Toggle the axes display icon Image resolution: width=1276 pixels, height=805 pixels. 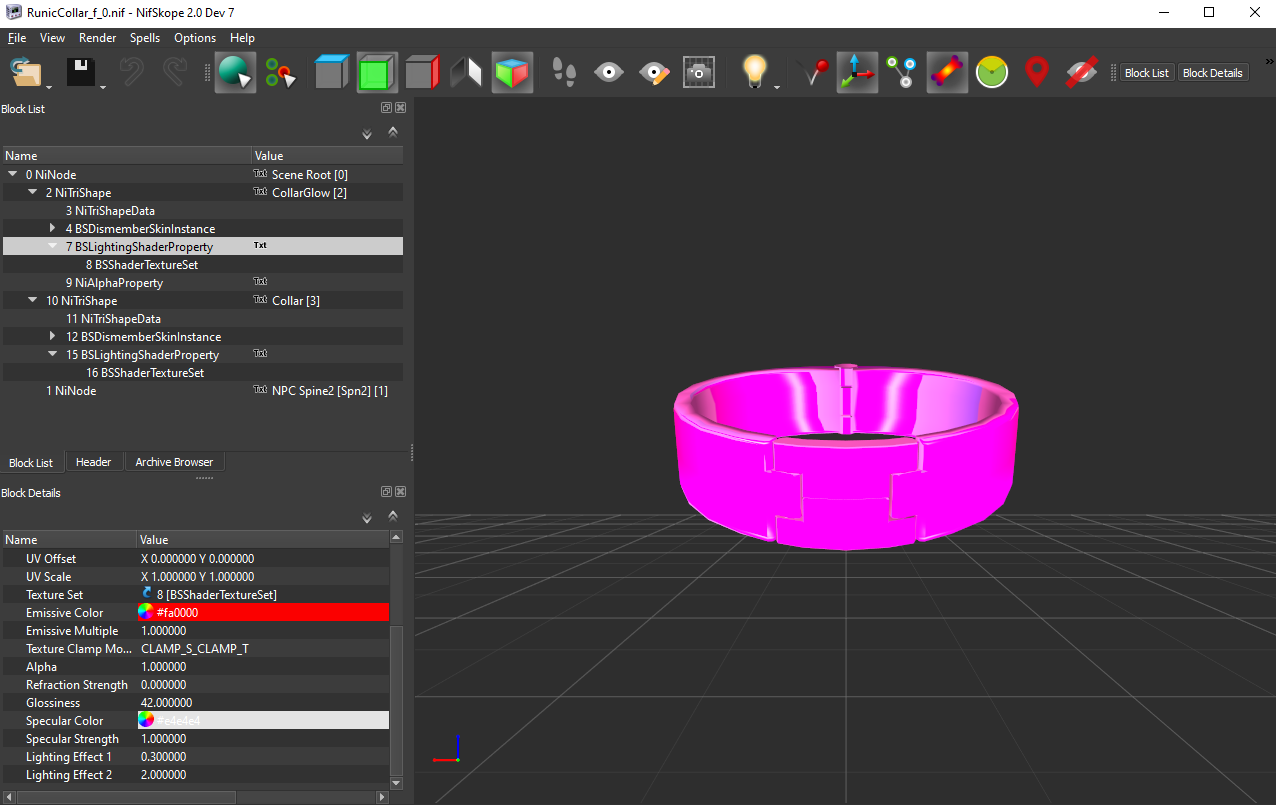pos(857,73)
